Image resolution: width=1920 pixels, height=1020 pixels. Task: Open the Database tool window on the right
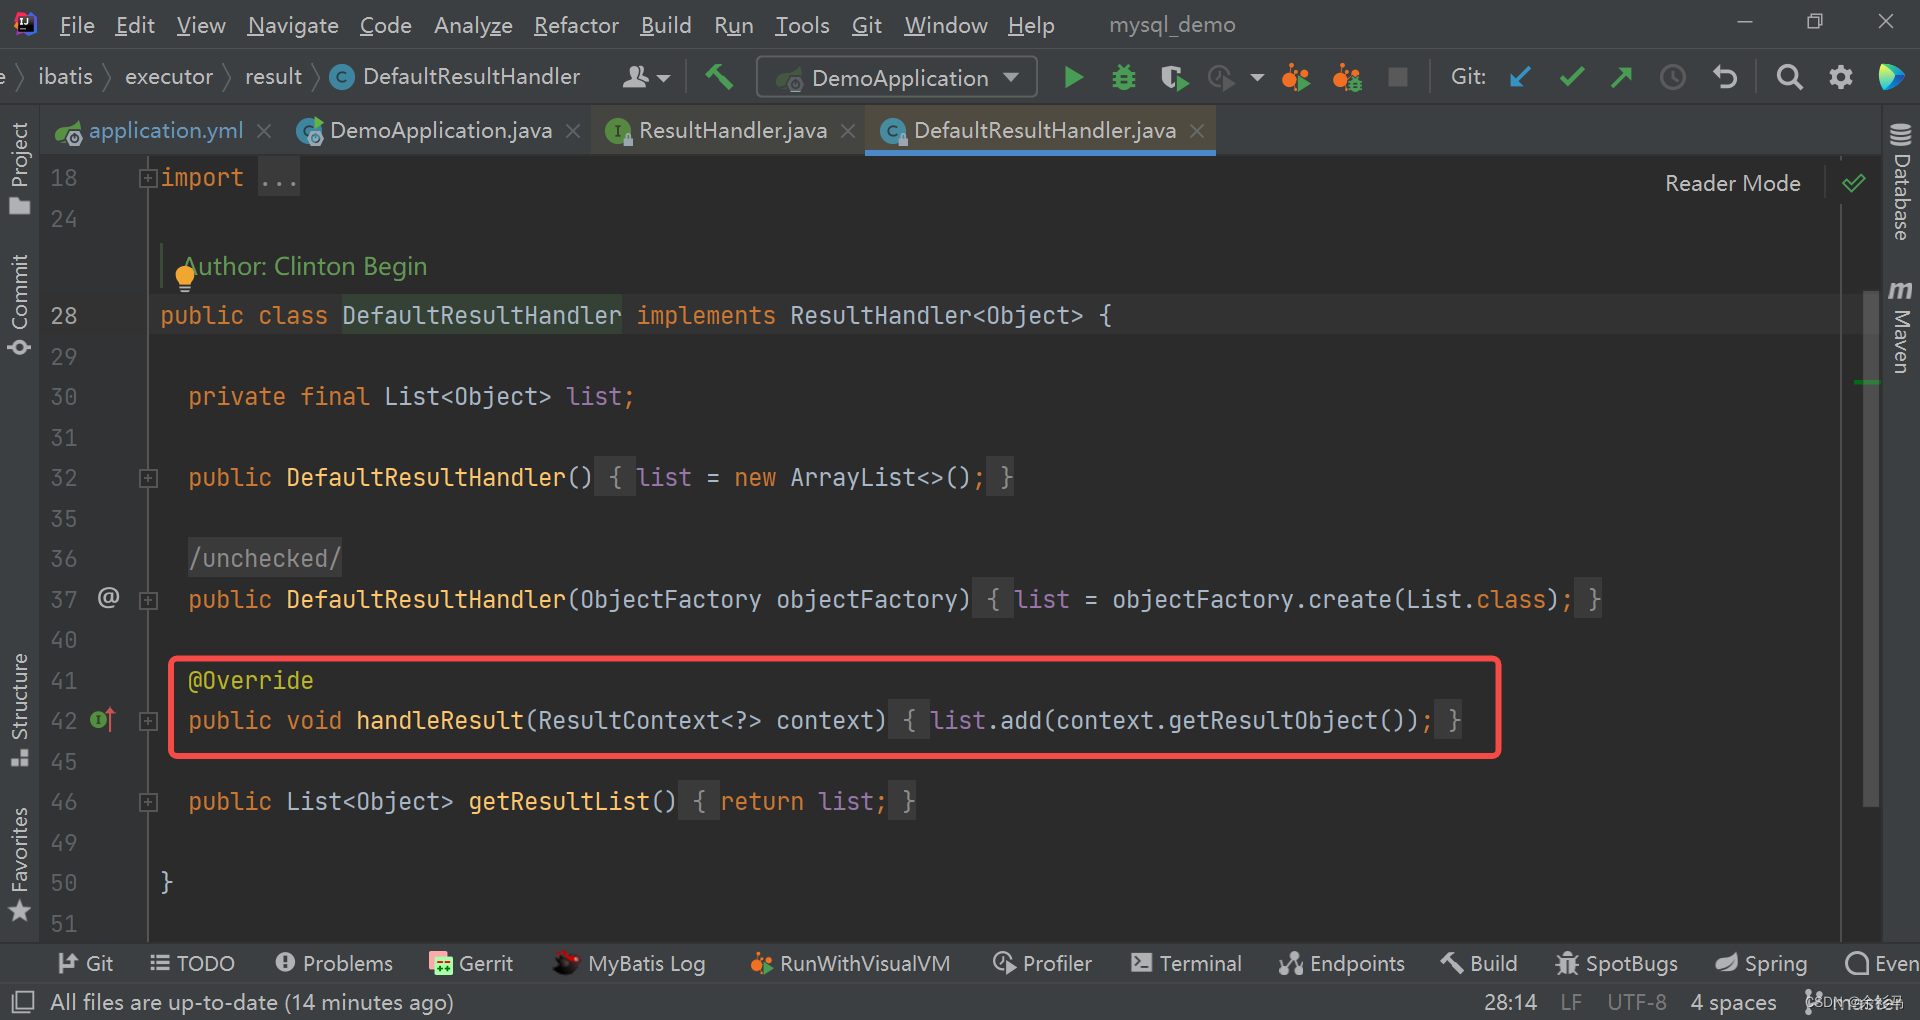click(1899, 190)
